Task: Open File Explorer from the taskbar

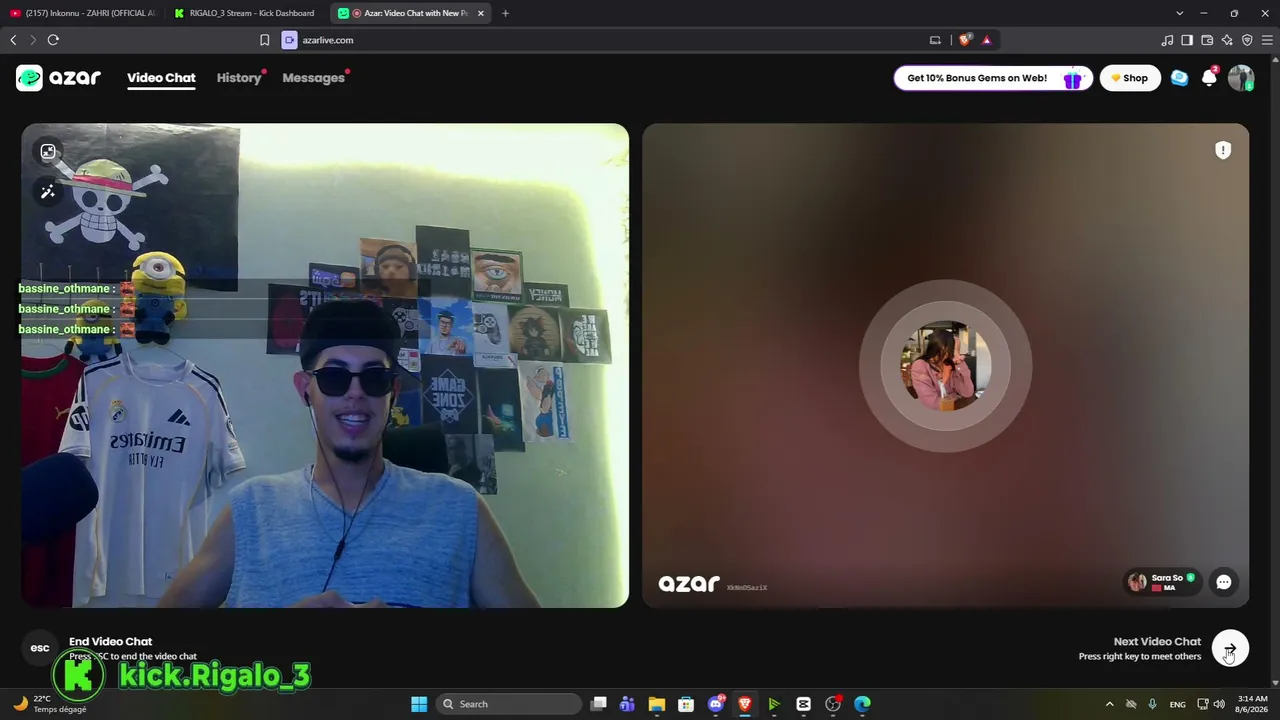Action: [656, 704]
